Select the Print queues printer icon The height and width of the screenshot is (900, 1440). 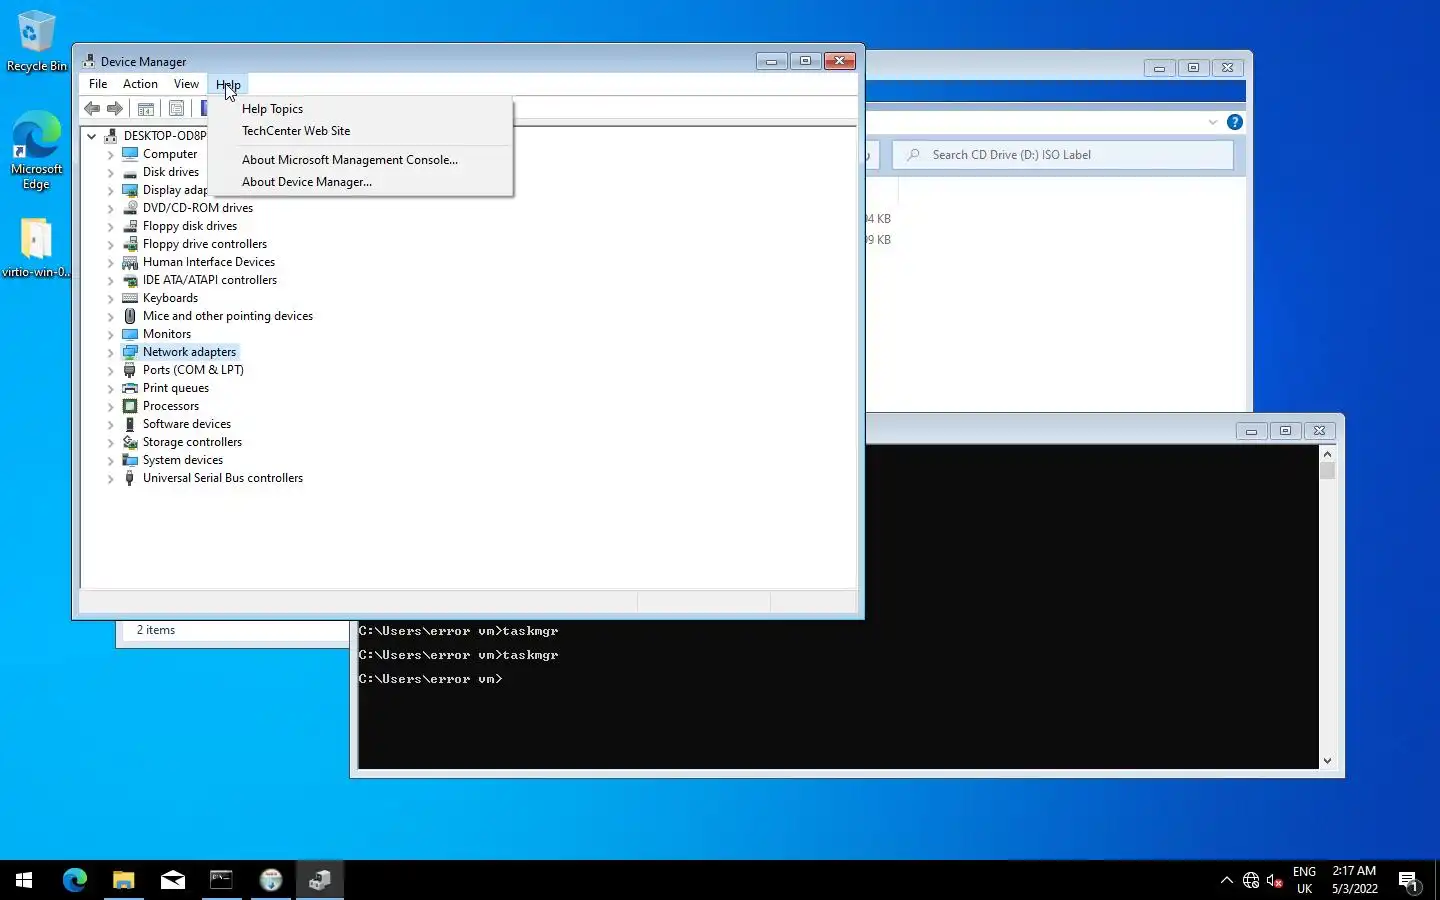(130, 388)
